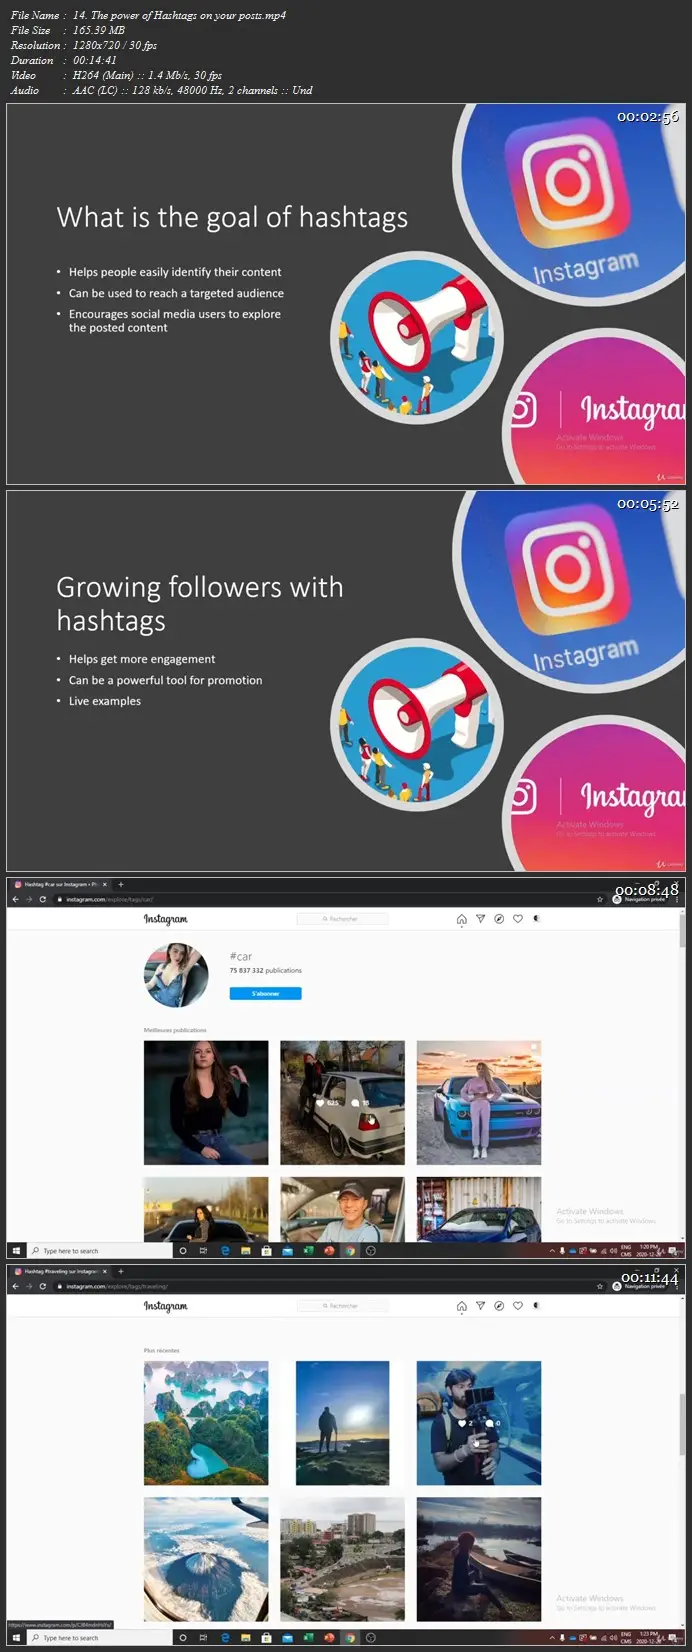Screen dimensions: 692x1652
Task: Click 'Plus récentes' heading
Action: coord(162,1350)
